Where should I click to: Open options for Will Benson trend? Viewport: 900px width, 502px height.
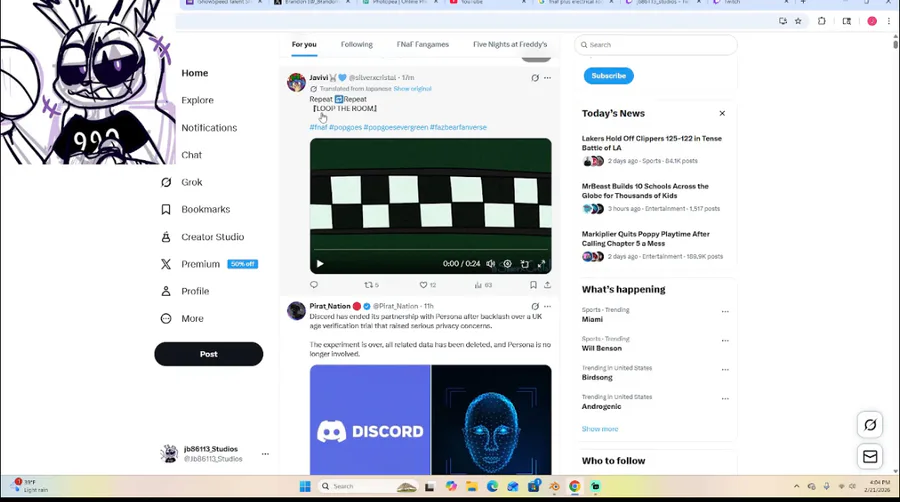725,341
